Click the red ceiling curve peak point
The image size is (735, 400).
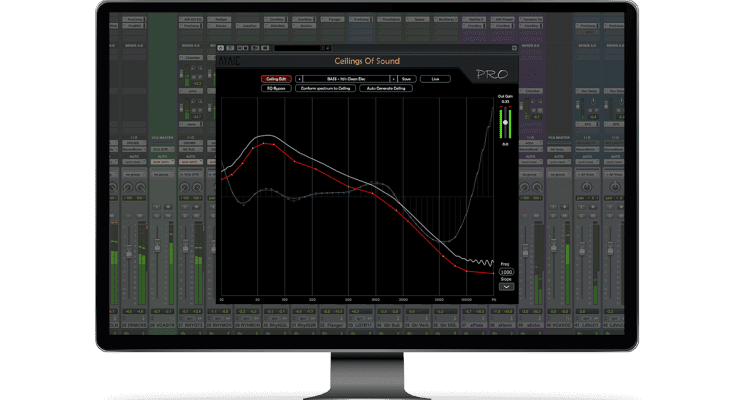point(261,145)
